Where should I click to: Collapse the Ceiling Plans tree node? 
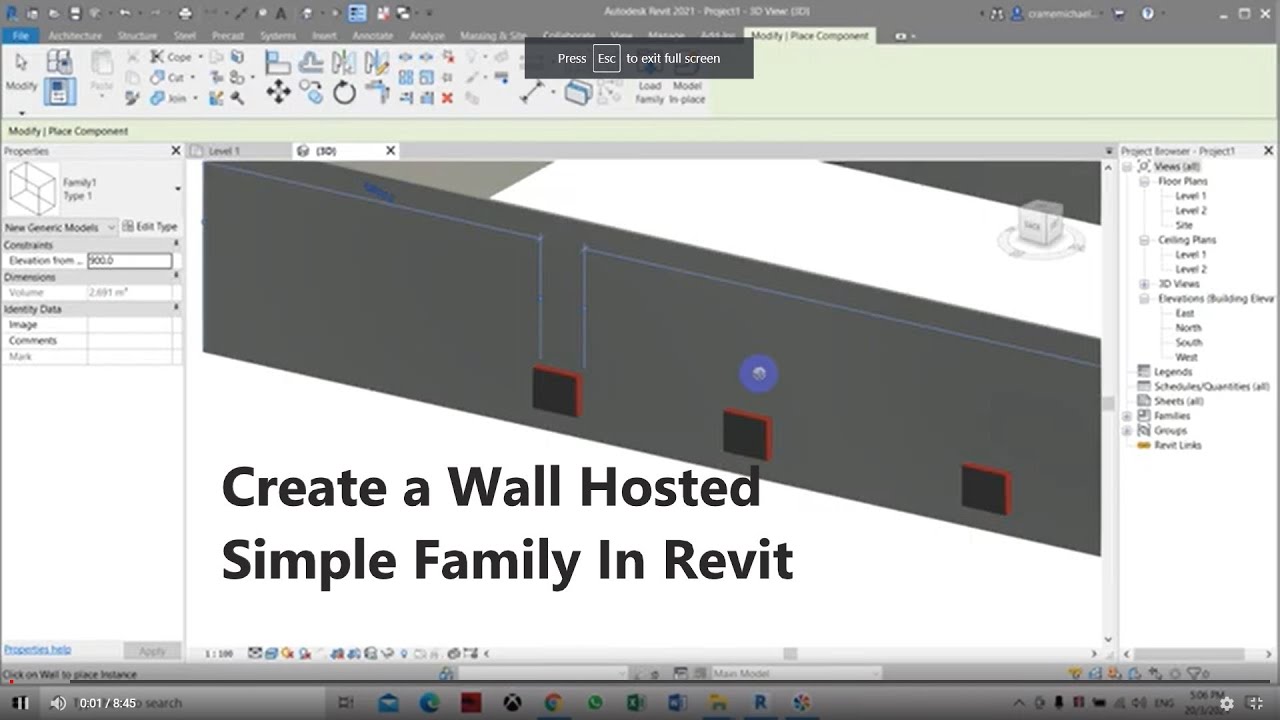1145,240
